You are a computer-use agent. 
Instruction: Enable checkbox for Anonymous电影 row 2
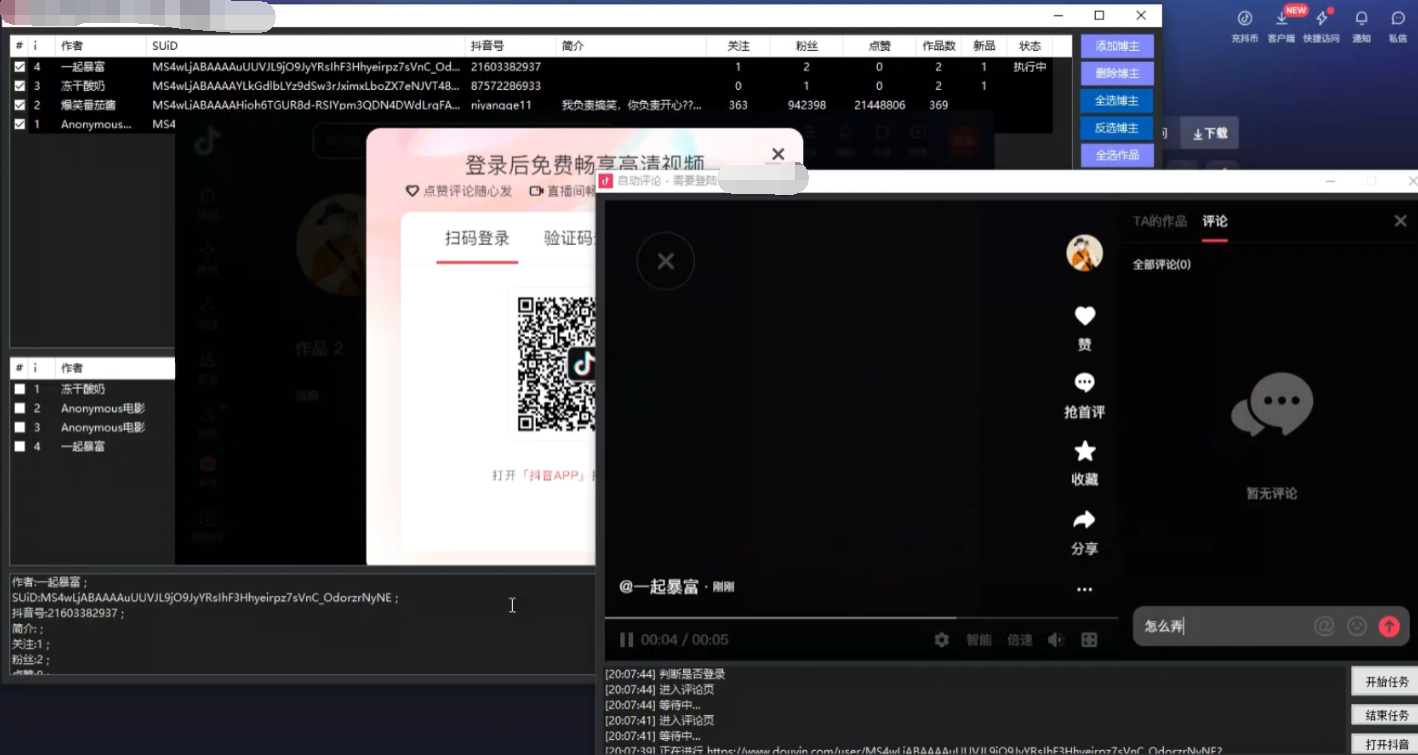point(22,408)
